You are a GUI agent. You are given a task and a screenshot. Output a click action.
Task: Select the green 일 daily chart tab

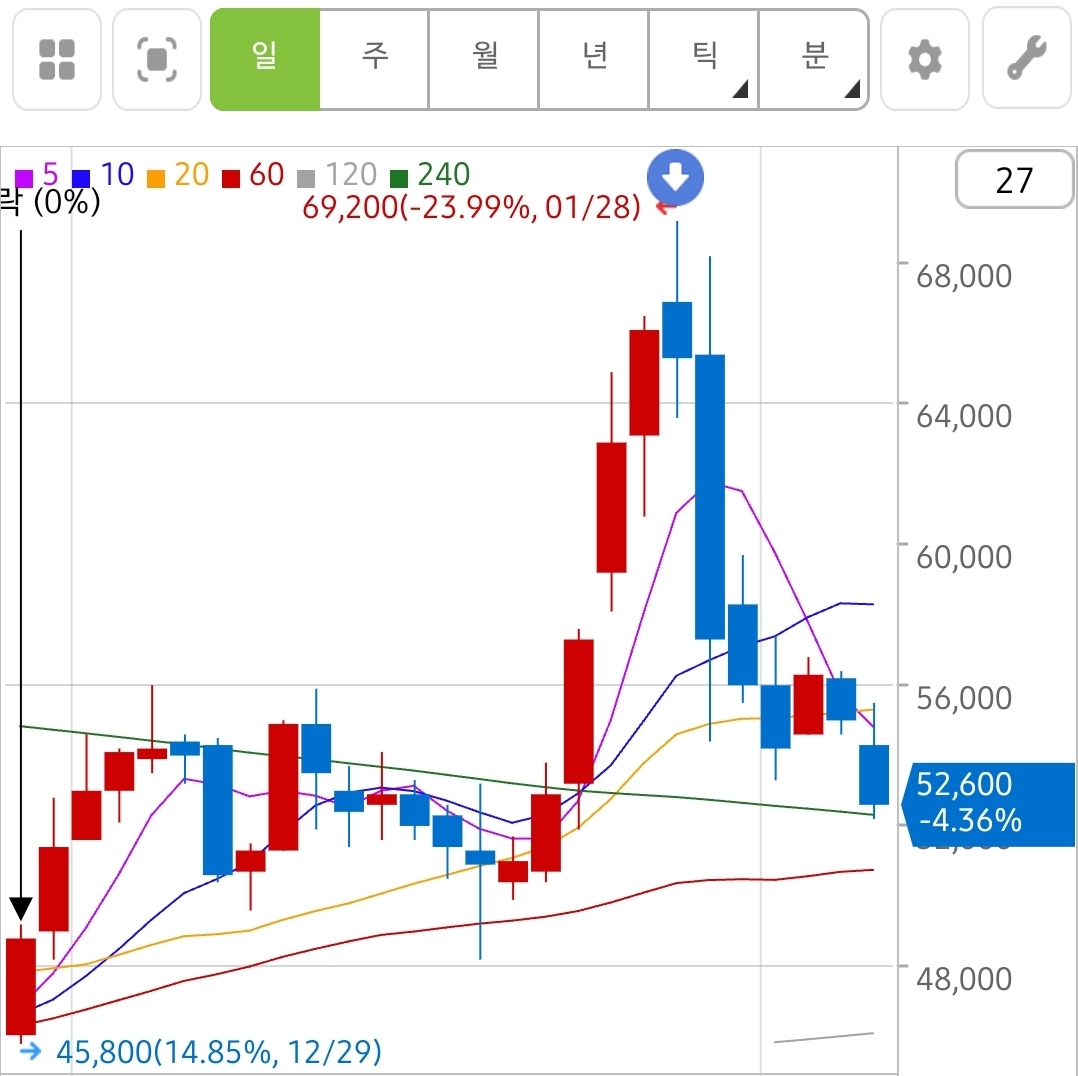click(x=265, y=59)
